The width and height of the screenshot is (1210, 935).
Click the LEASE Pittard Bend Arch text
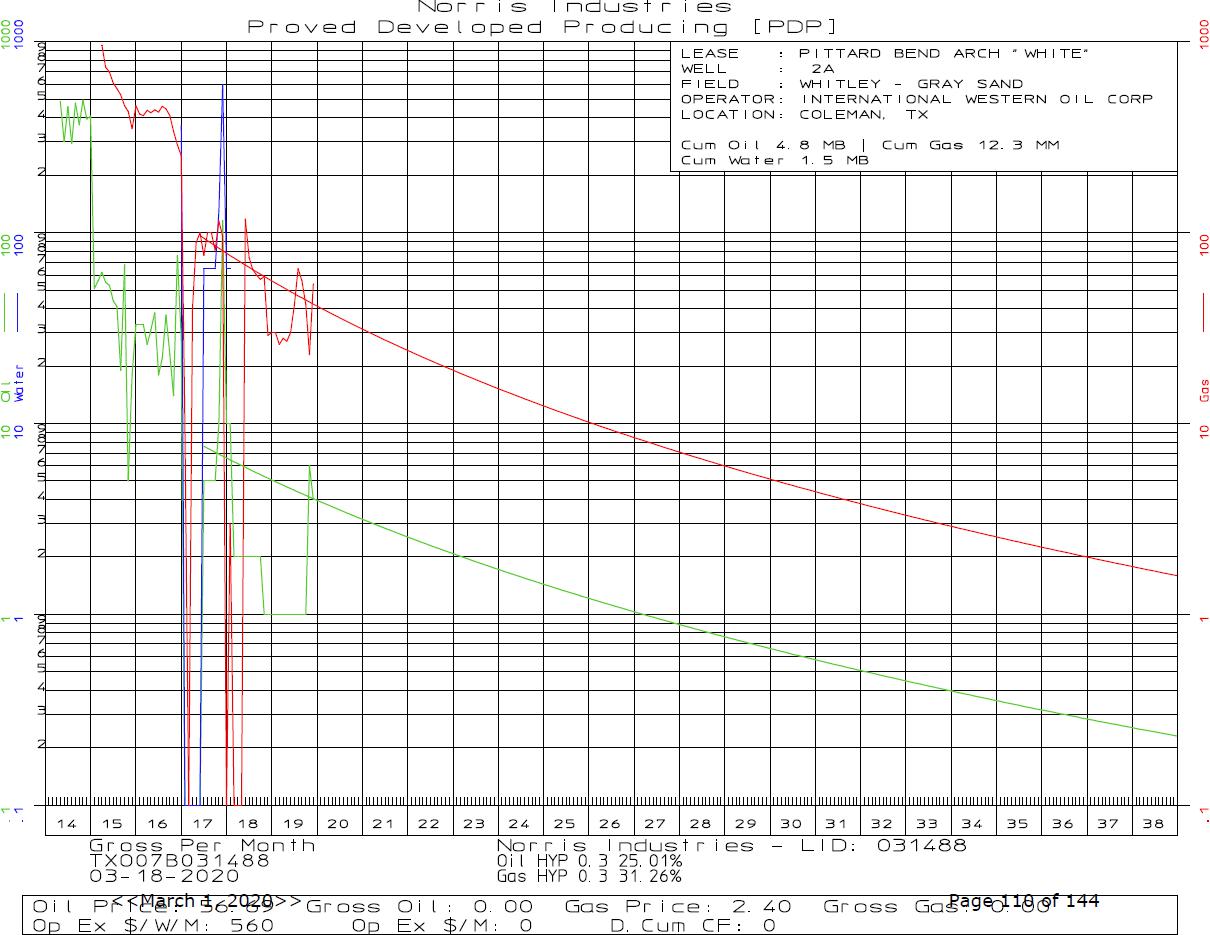coord(882,53)
